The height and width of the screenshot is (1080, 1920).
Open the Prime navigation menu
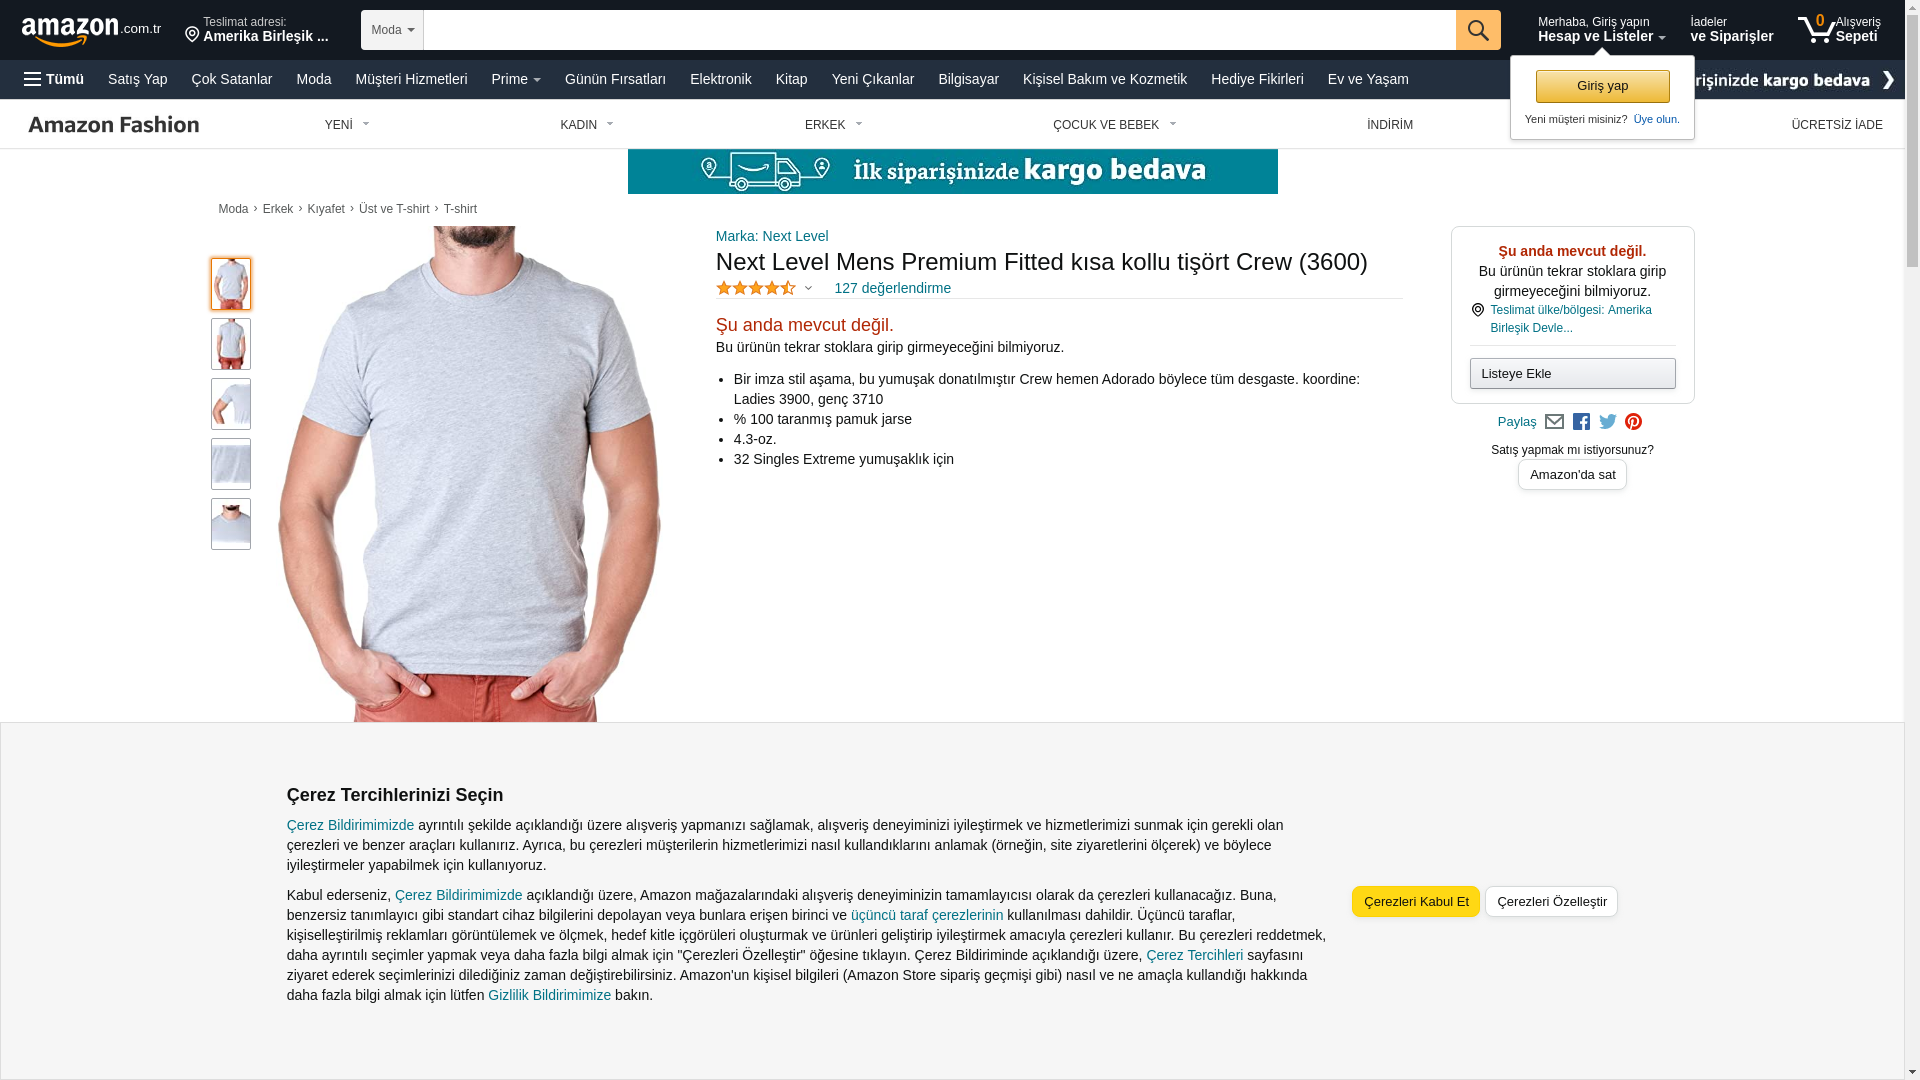[x=516, y=79]
